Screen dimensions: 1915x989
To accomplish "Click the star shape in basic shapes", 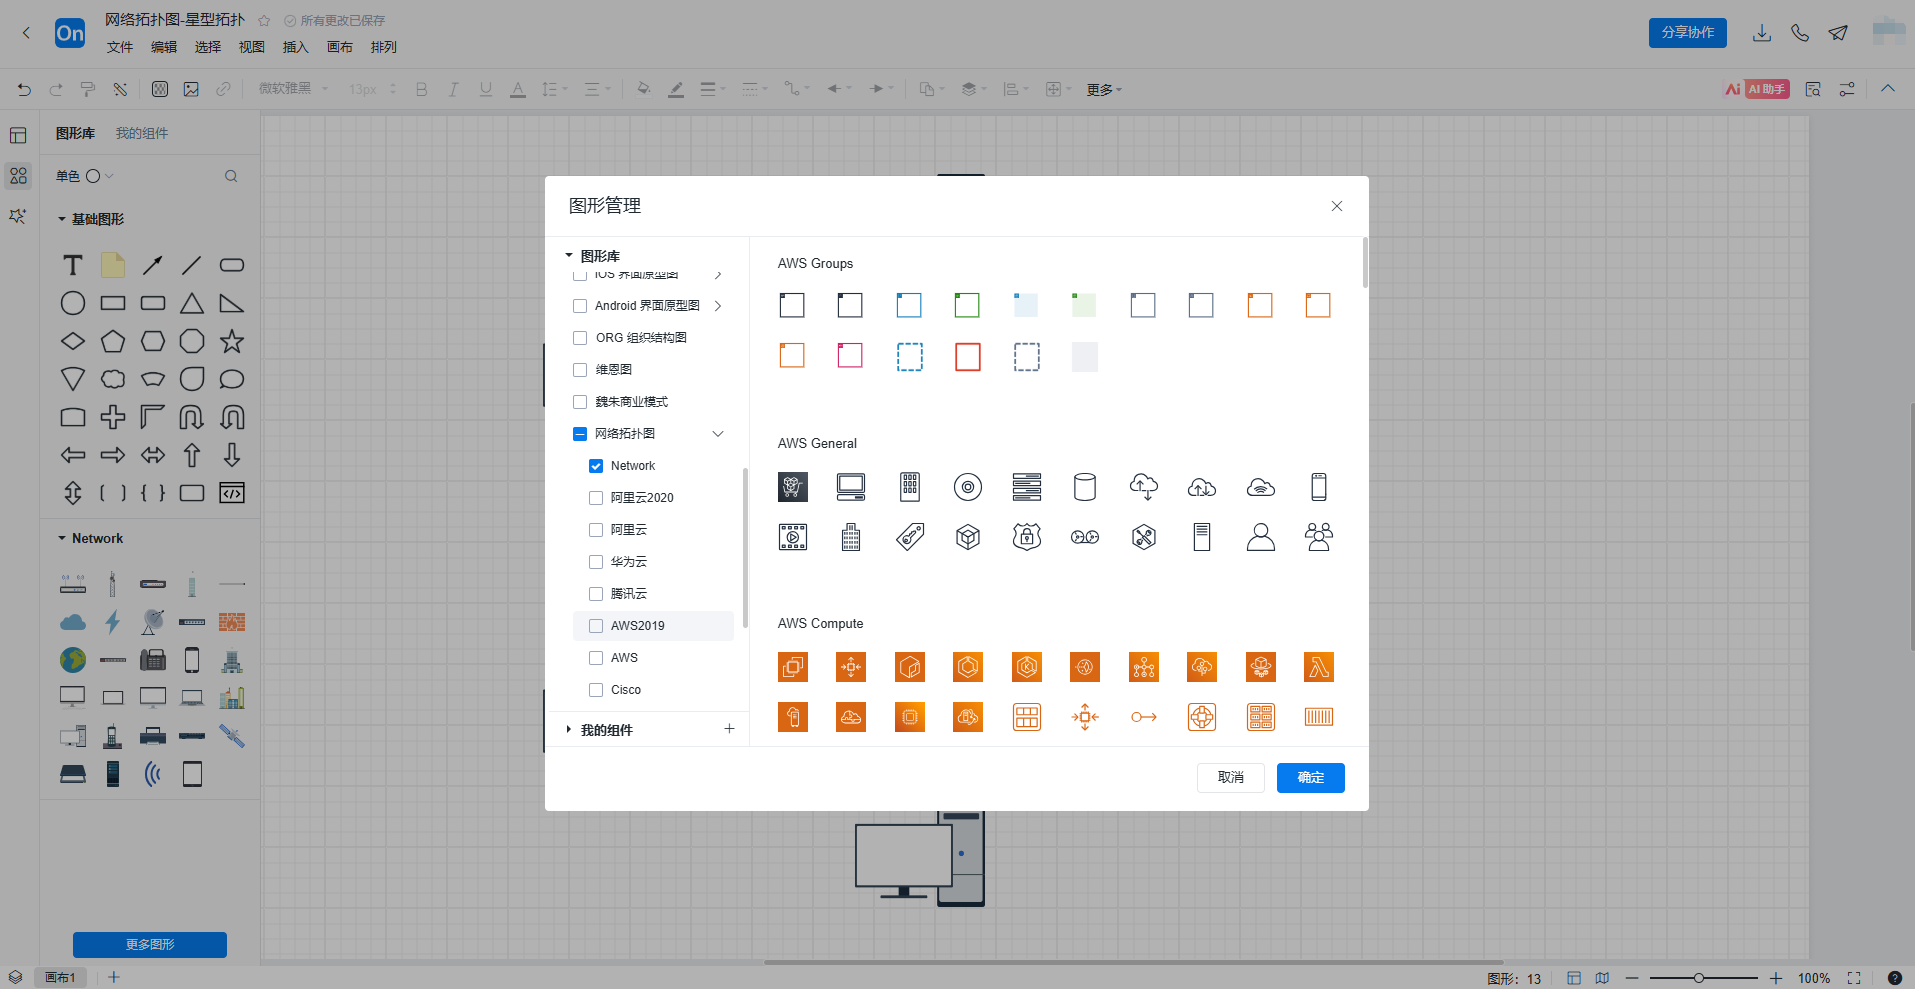I will [x=232, y=342].
